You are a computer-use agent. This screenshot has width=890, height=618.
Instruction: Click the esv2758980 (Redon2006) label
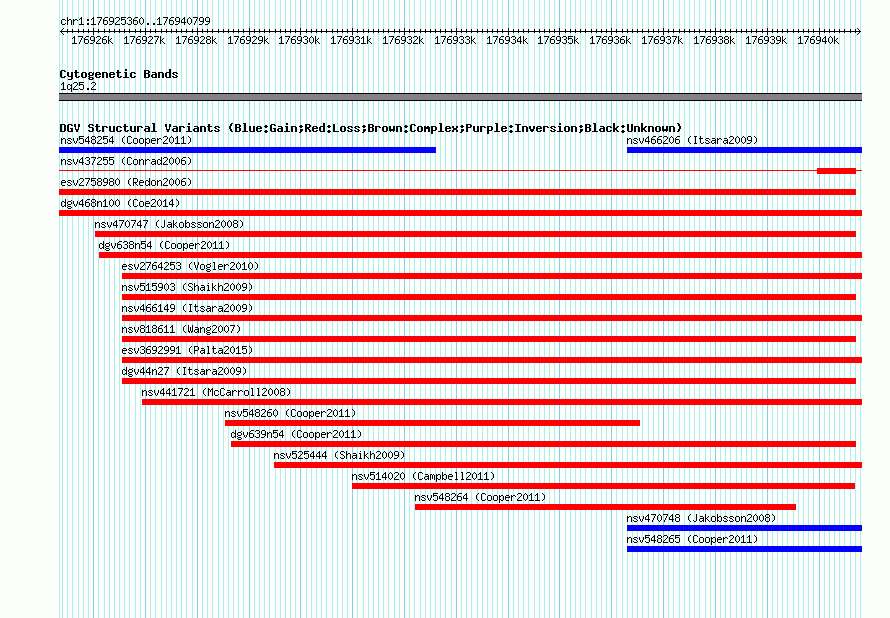coord(126,182)
